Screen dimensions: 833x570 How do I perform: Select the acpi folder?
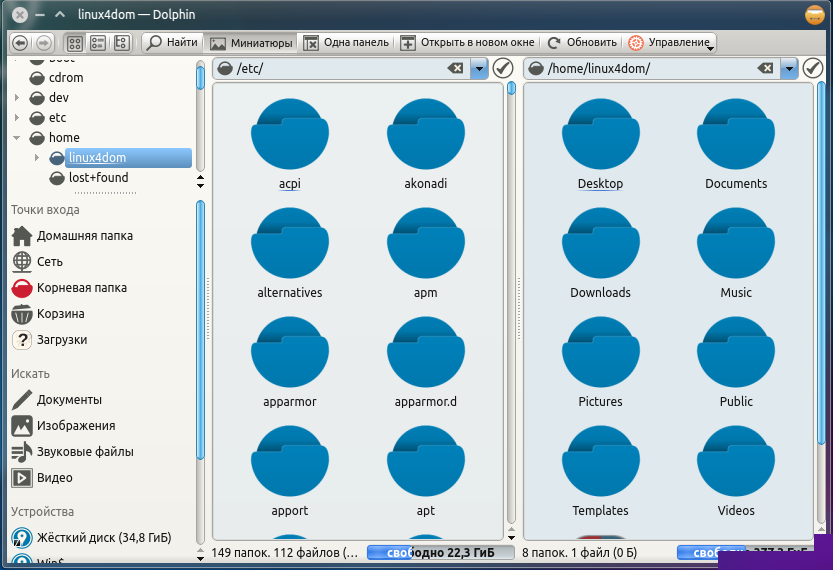[x=290, y=144]
